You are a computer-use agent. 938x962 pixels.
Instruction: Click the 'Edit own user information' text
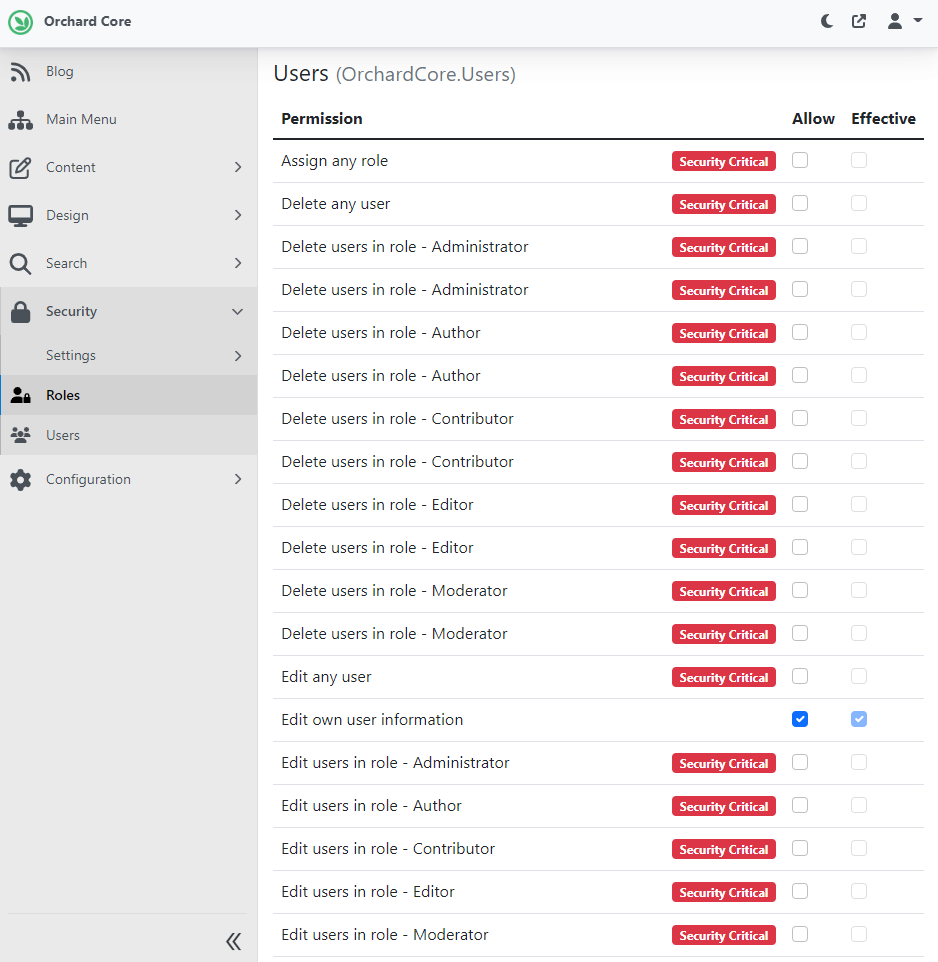[372, 720]
